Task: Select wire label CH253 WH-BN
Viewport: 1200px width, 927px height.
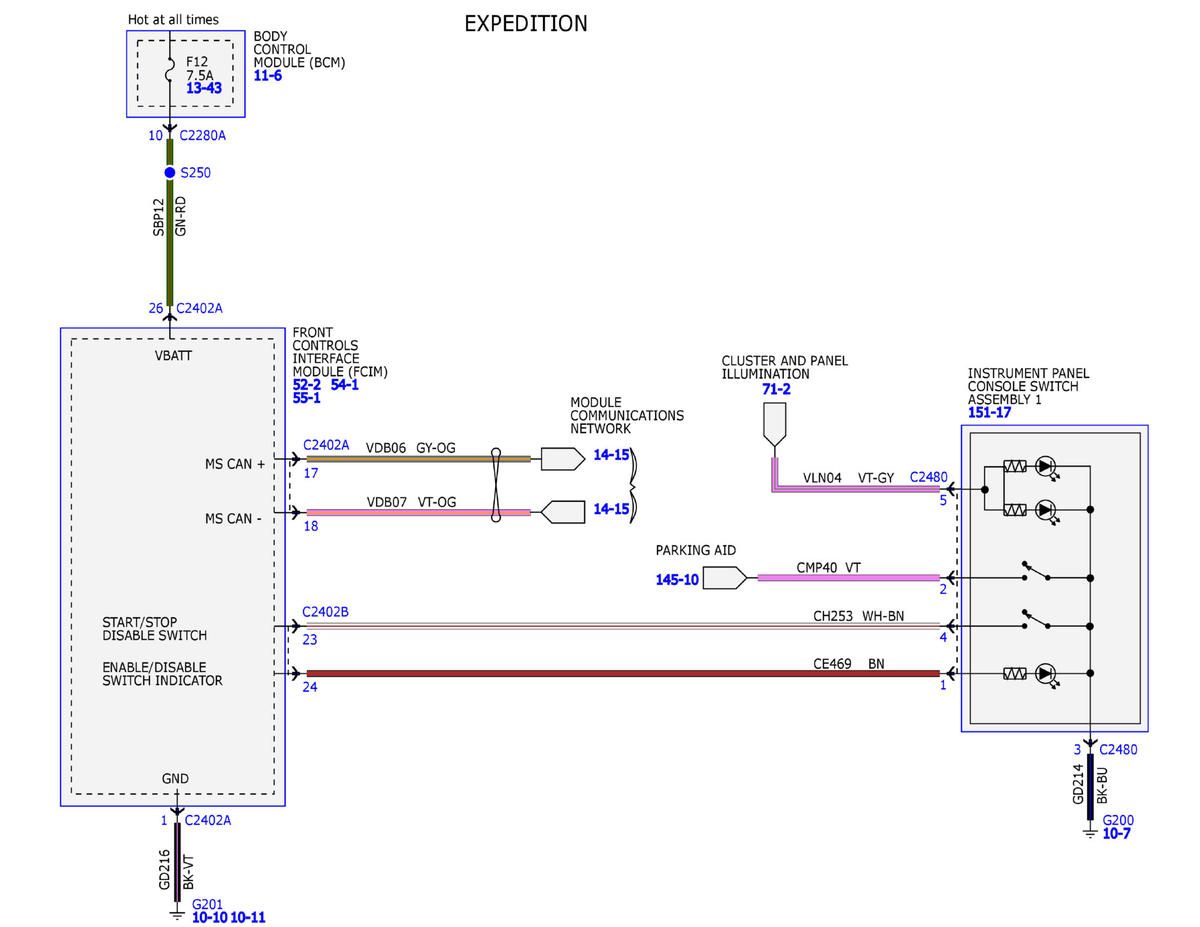Action: [x=858, y=616]
